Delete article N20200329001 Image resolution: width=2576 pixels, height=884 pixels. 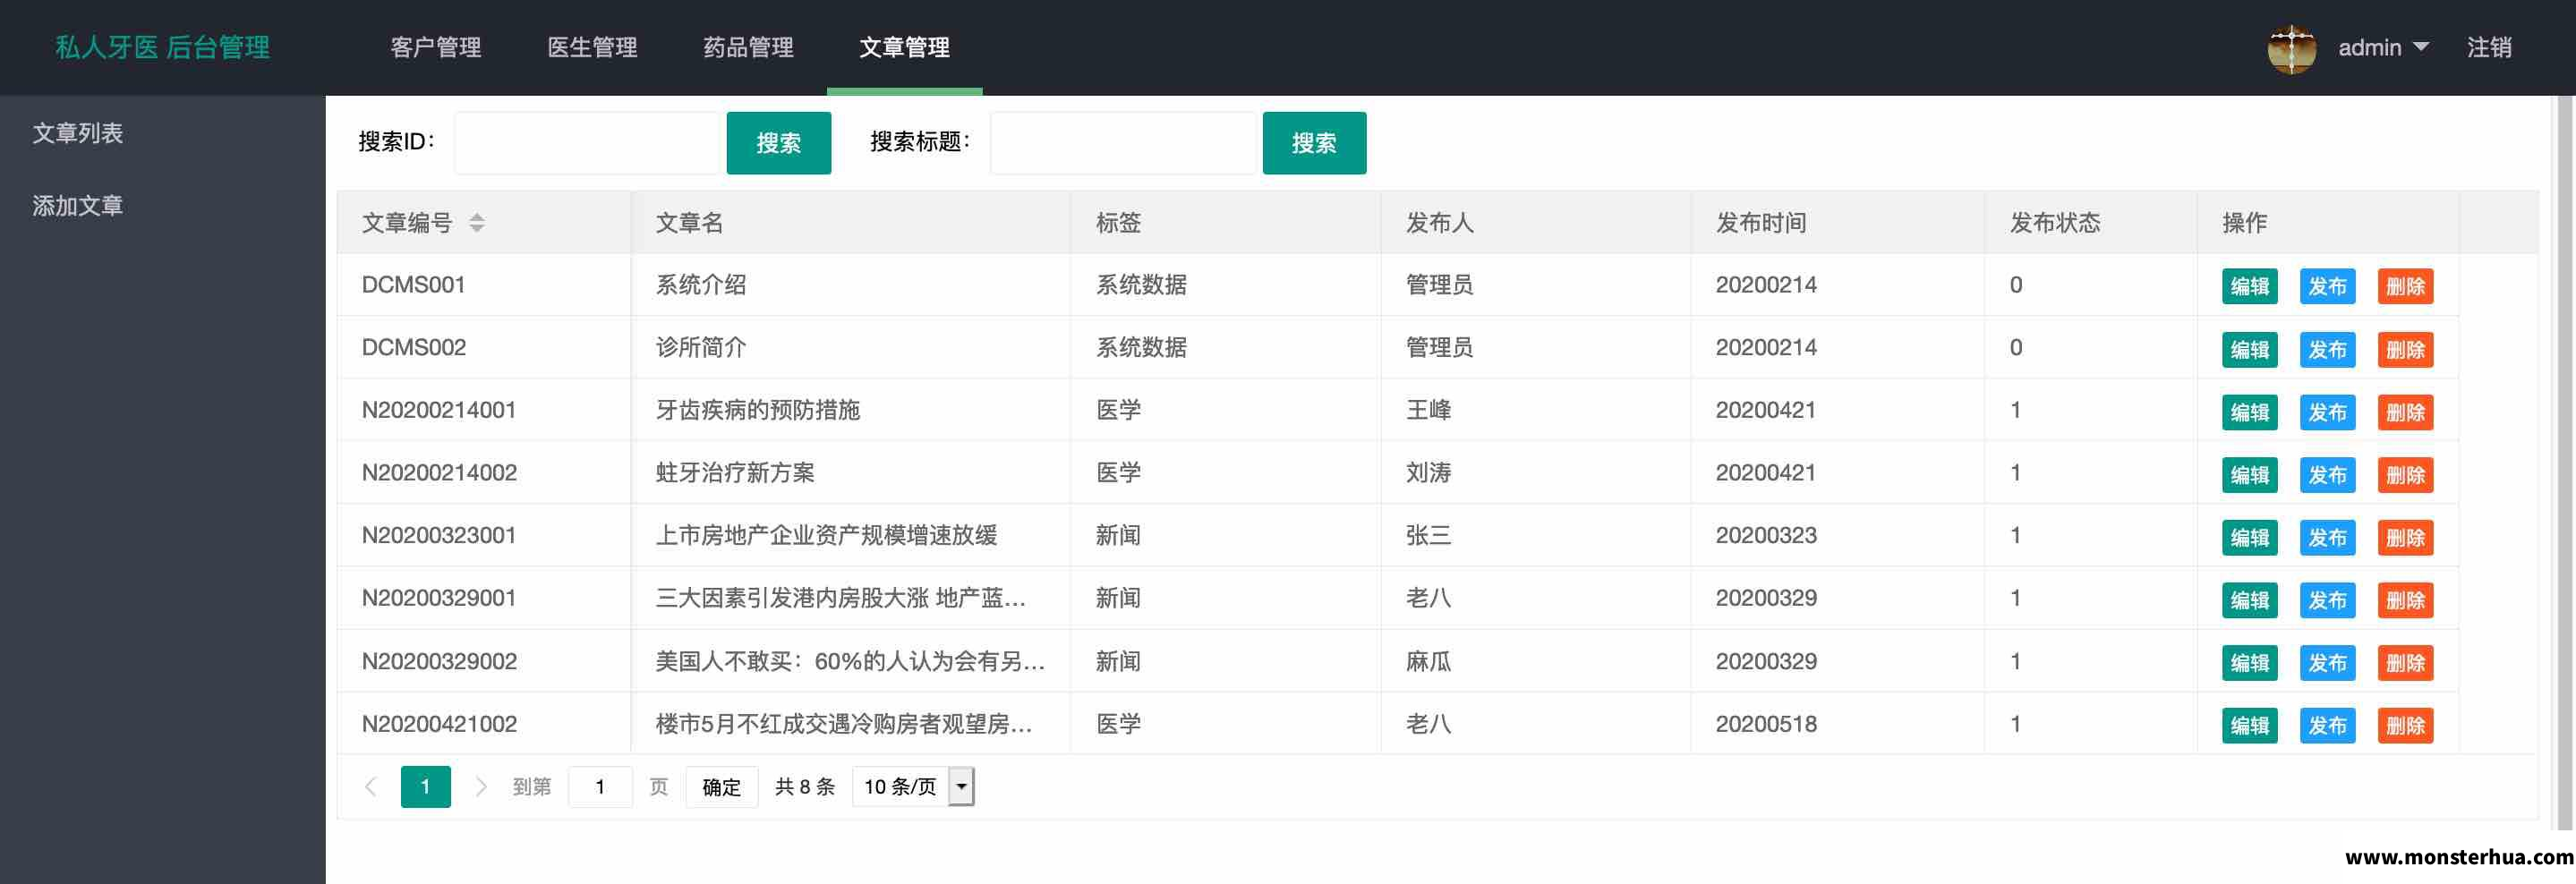(2405, 600)
